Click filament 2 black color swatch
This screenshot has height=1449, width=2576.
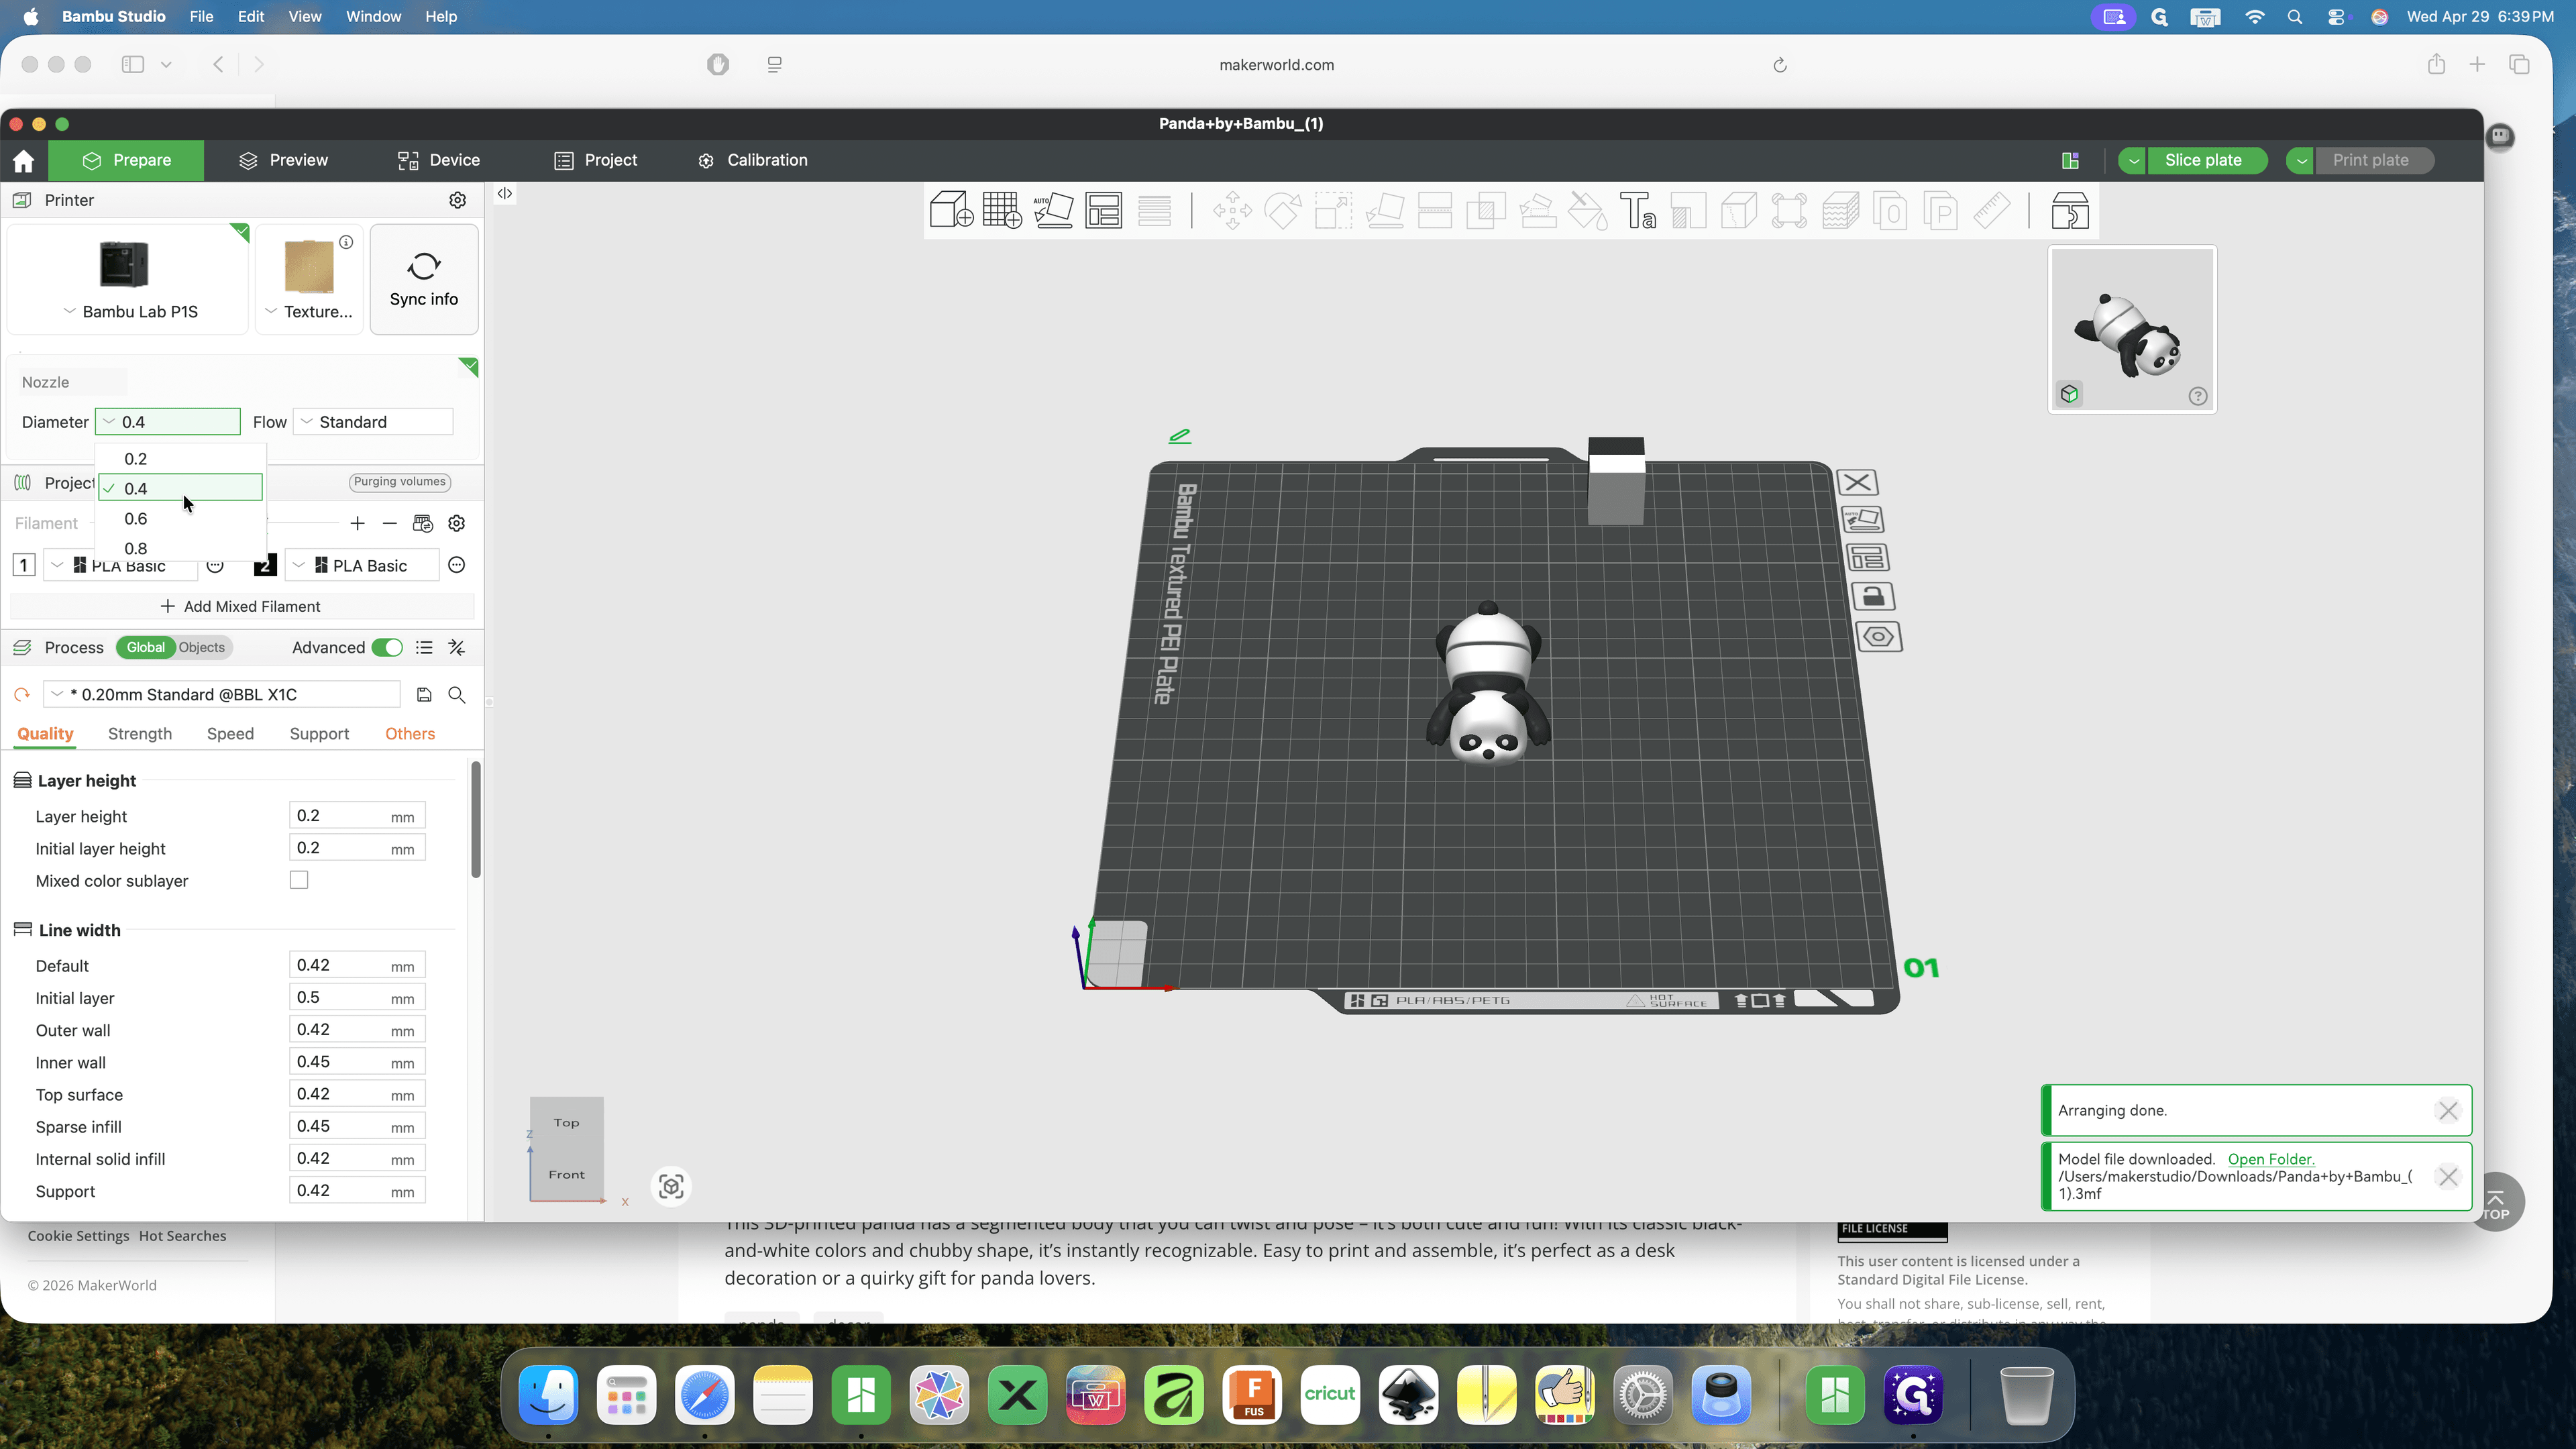[265, 565]
